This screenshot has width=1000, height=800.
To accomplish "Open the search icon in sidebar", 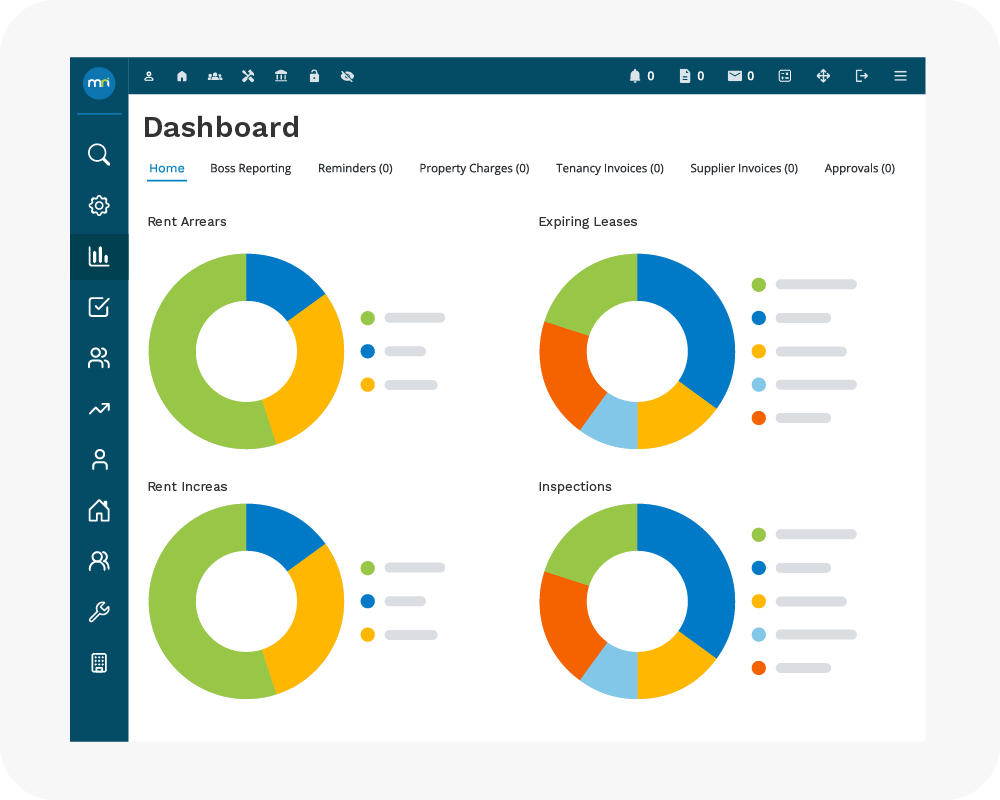I will (98, 154).
